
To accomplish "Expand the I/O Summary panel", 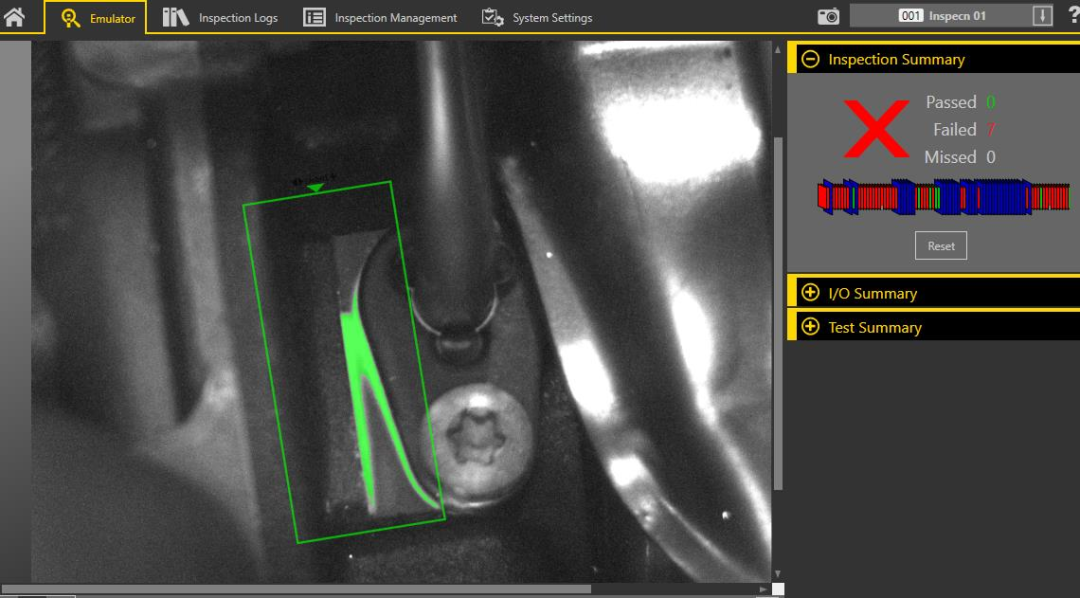I will click(811, 293).
